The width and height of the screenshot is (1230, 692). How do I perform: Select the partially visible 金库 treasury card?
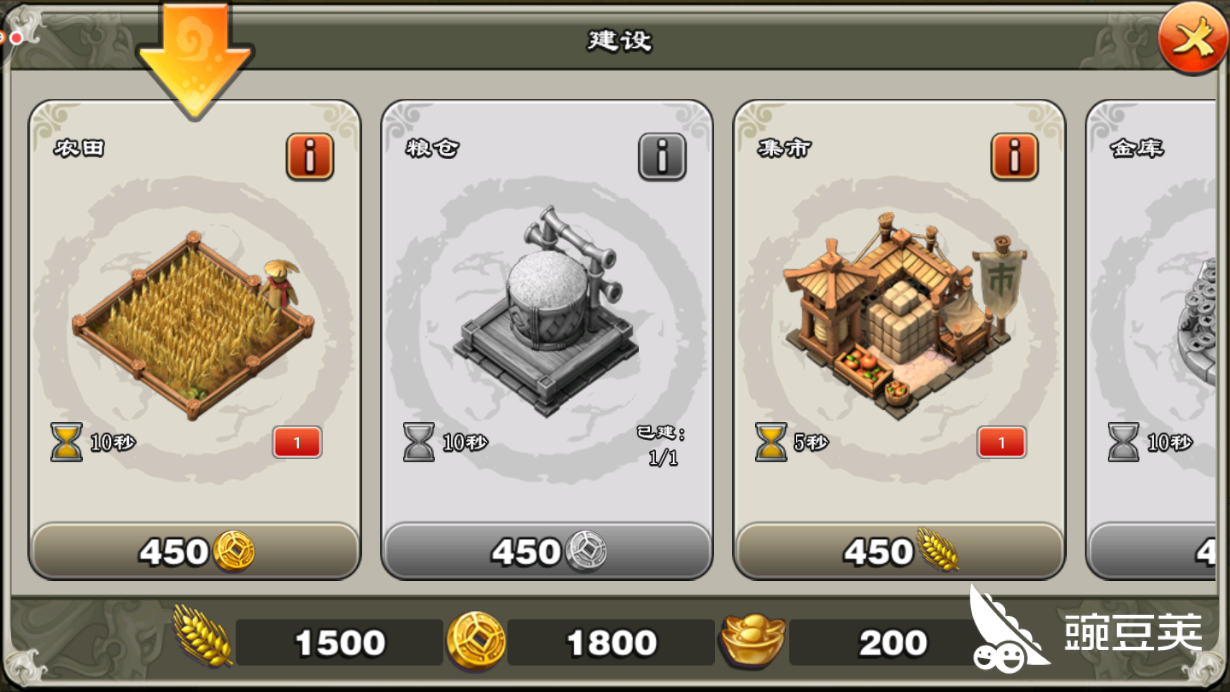[x=1157, y=340]
